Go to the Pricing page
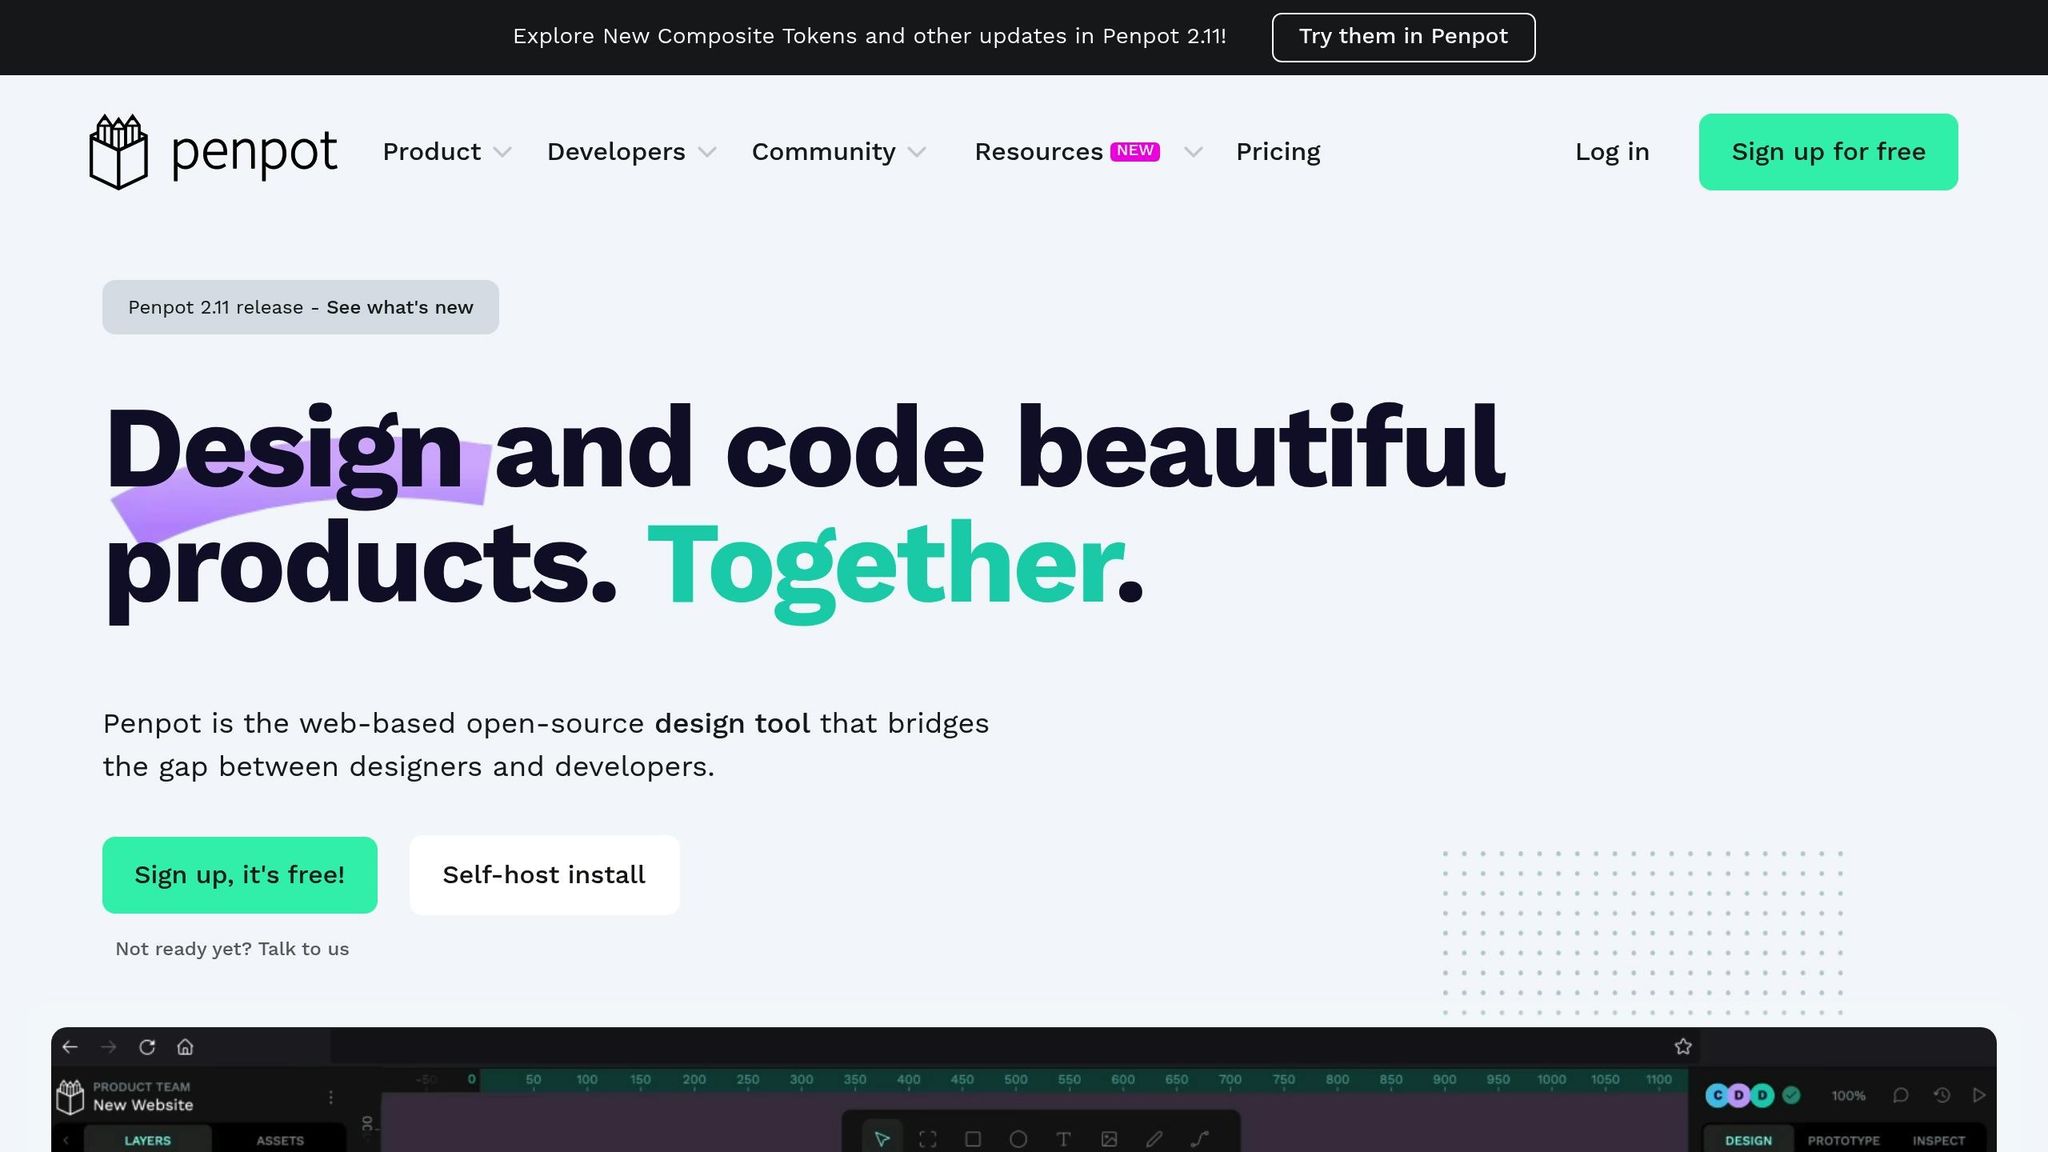This screenshot has width=2048, height=1152. pos(1277,152)
